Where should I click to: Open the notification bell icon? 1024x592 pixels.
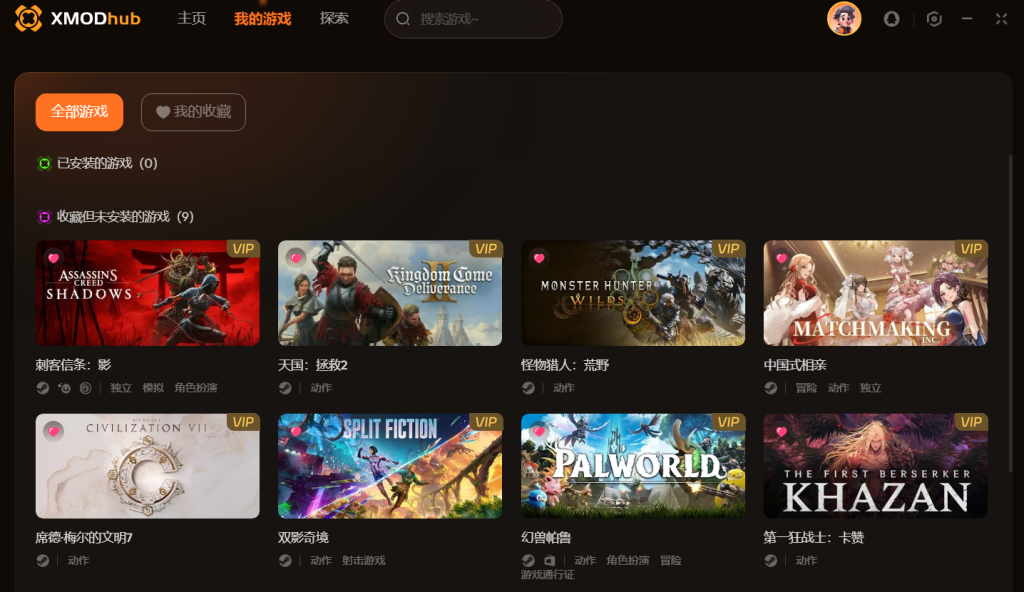(891, 19)
